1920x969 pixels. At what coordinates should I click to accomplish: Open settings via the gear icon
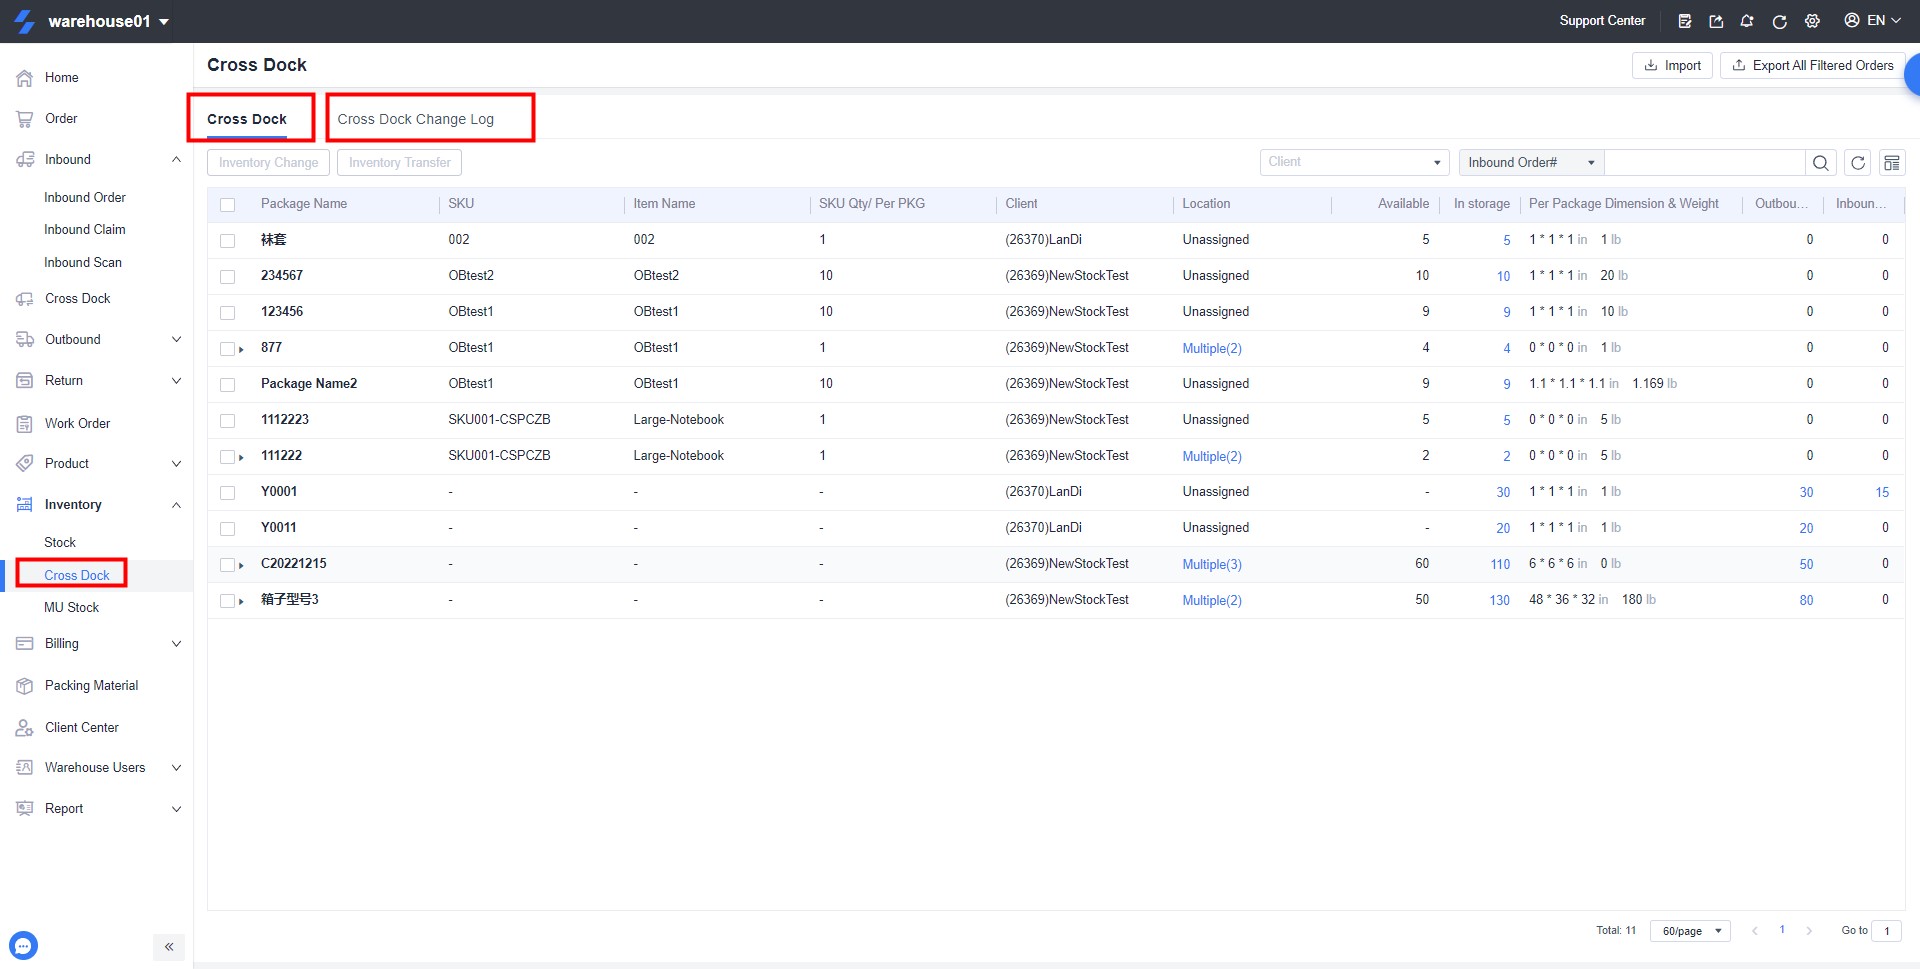[1812, 21]
